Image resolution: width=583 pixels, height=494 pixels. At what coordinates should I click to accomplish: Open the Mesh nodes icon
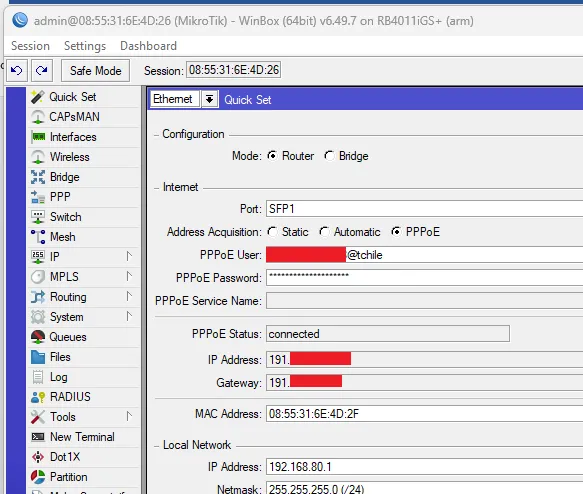pos(38,237)
